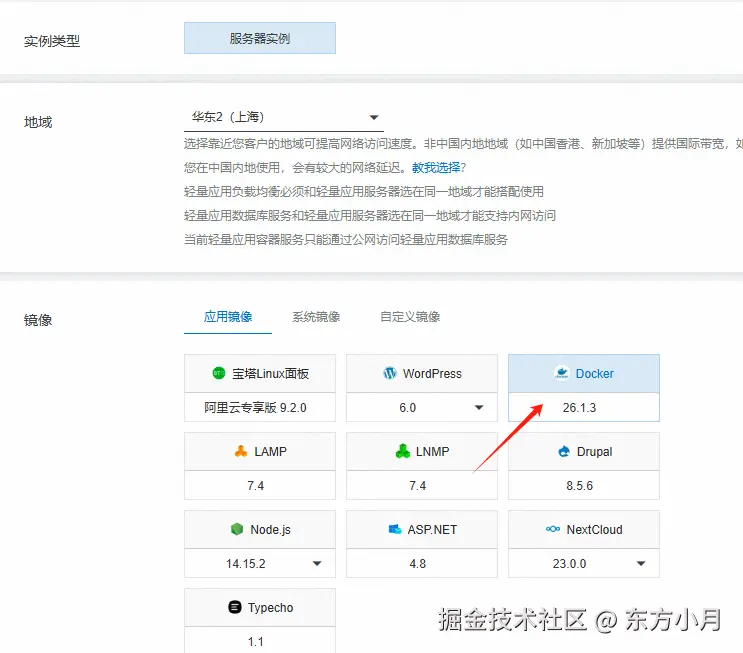The image size is (743, 653).
Task: Click the Drupal drop icon
Action: pyautogui.click(x=564, y=452)
